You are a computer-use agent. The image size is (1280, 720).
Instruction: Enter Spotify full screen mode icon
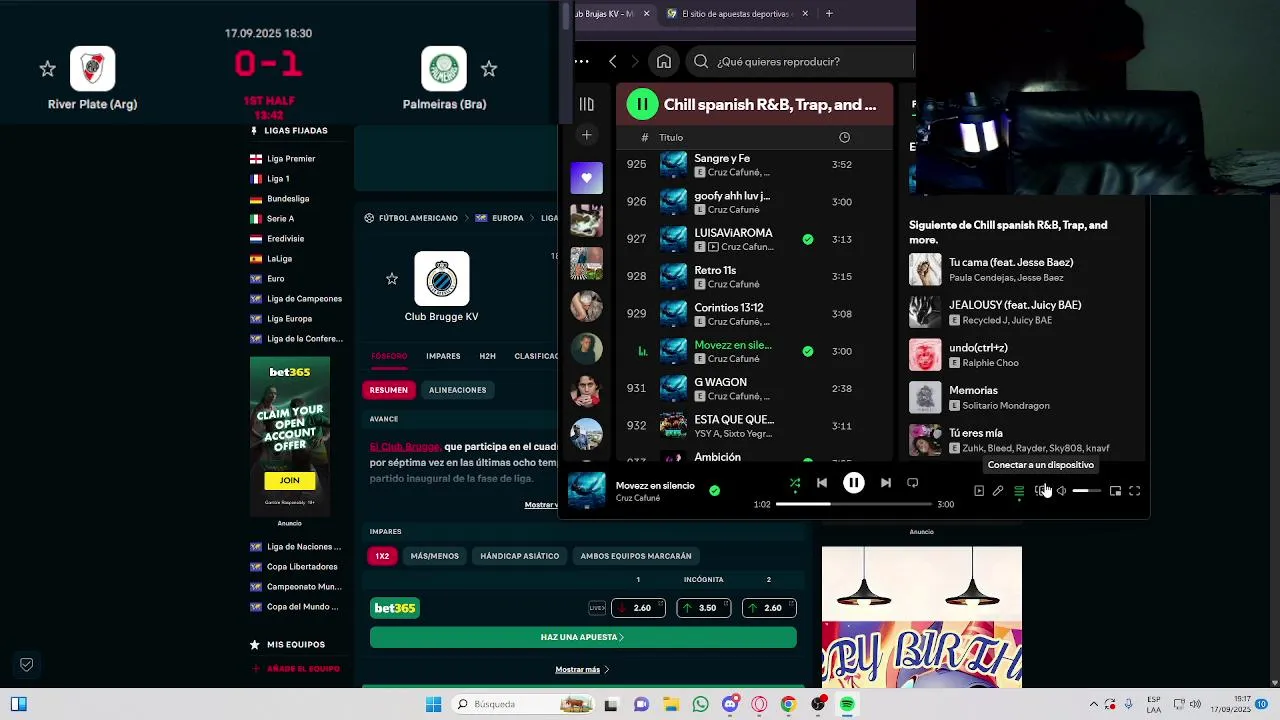tap(1135, 491)
